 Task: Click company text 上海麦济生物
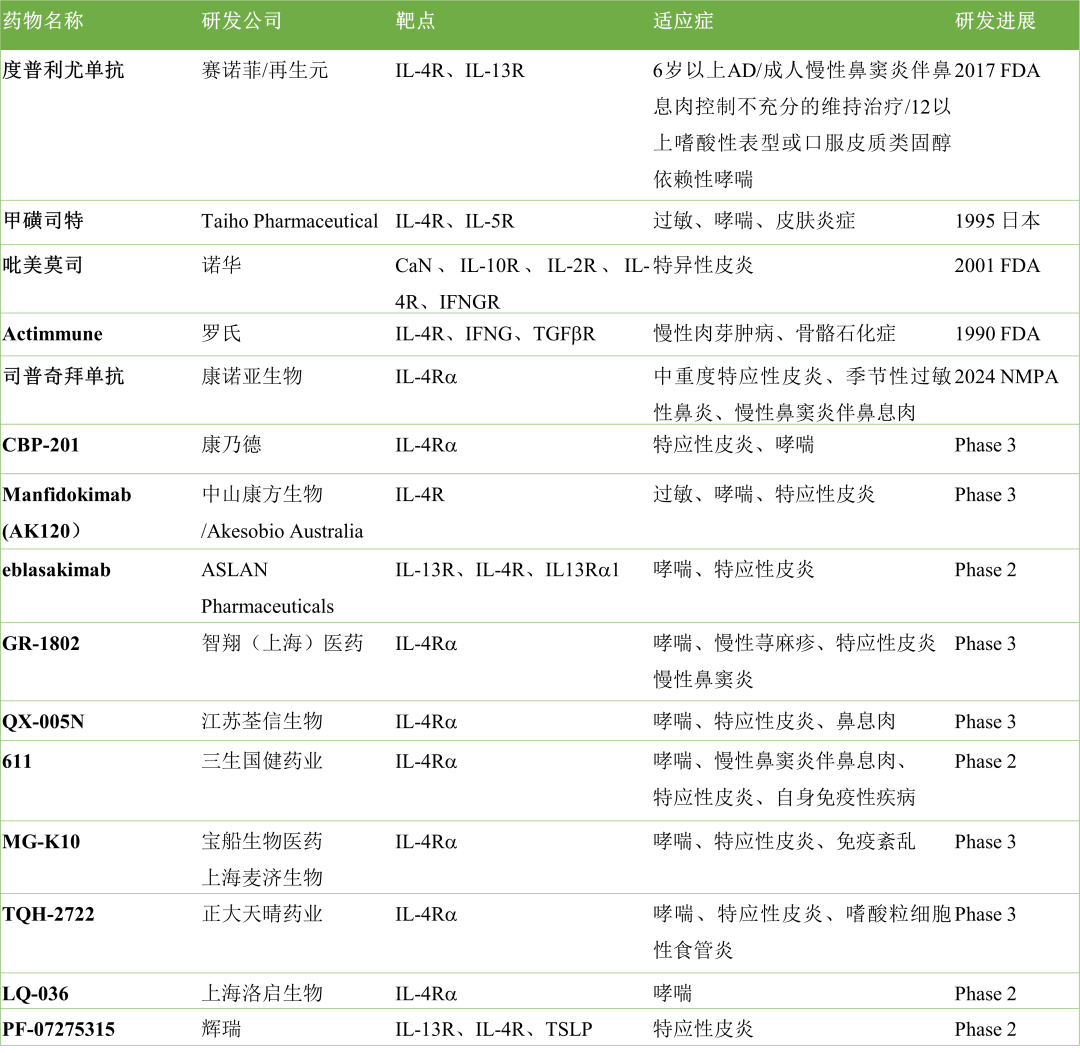[262, 878]
